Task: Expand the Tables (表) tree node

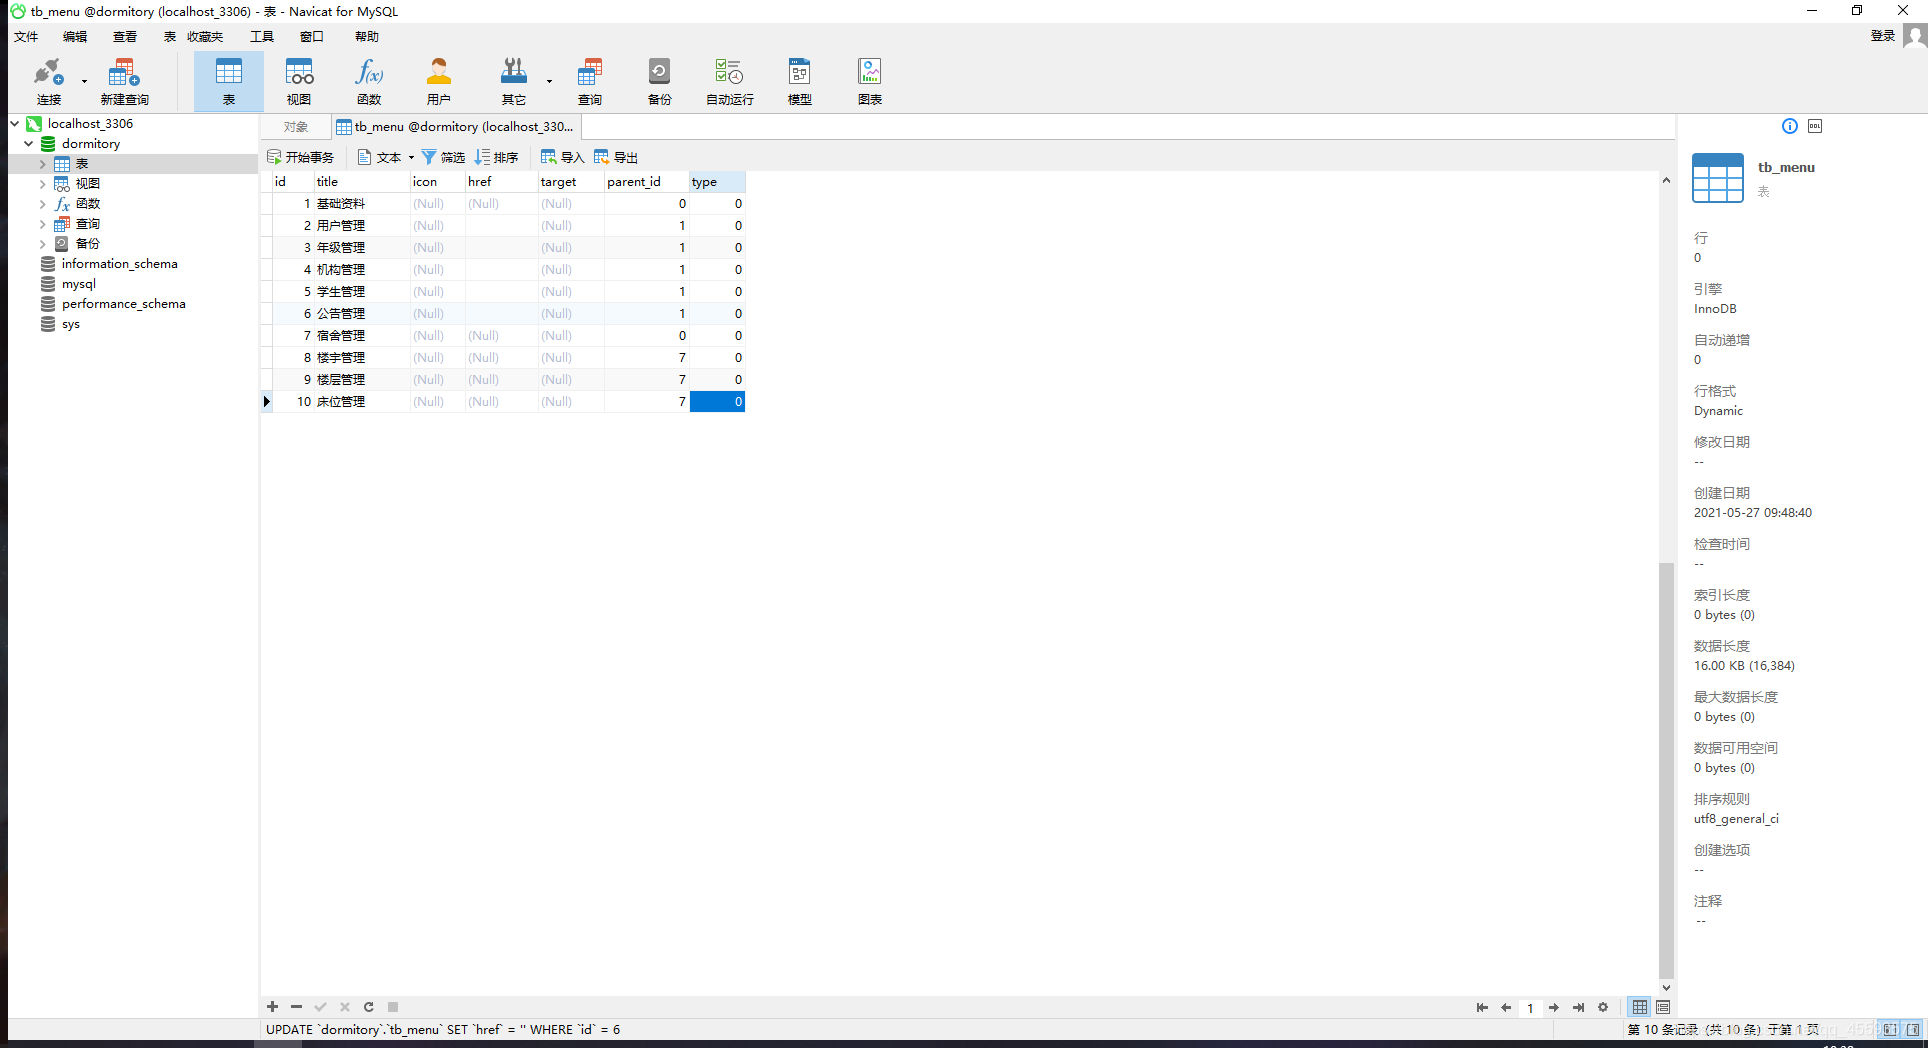Action: pyautogui.click(x=42, y=164)
